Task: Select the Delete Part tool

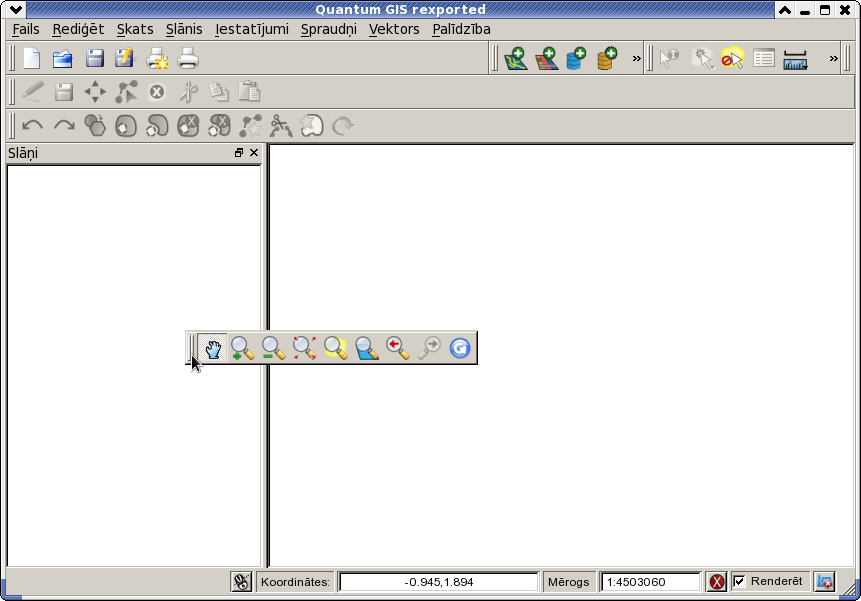Action: point(219,126)
